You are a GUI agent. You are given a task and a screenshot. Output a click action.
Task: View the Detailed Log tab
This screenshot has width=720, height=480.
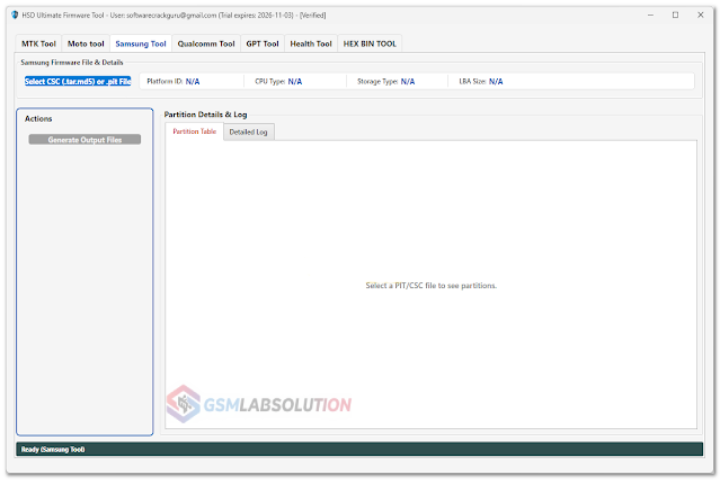click(248, 132)
